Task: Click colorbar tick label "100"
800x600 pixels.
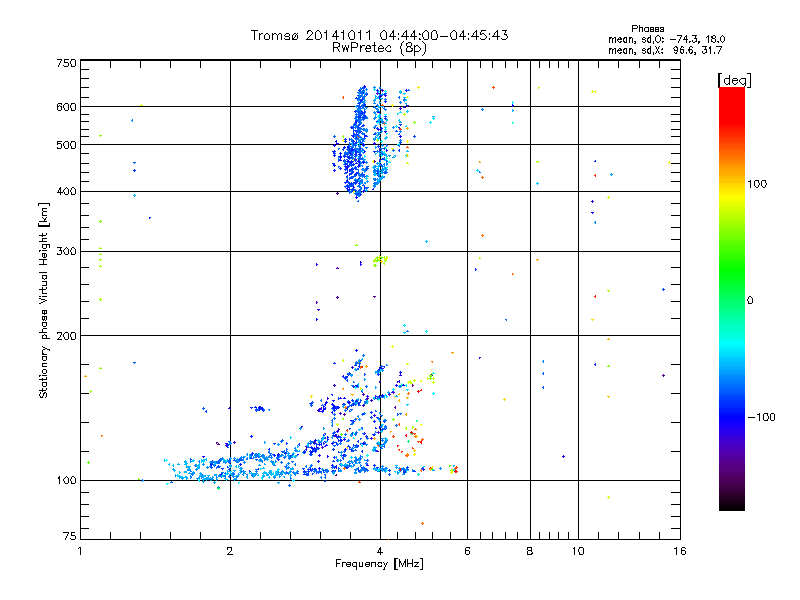Action: (757, 184)
